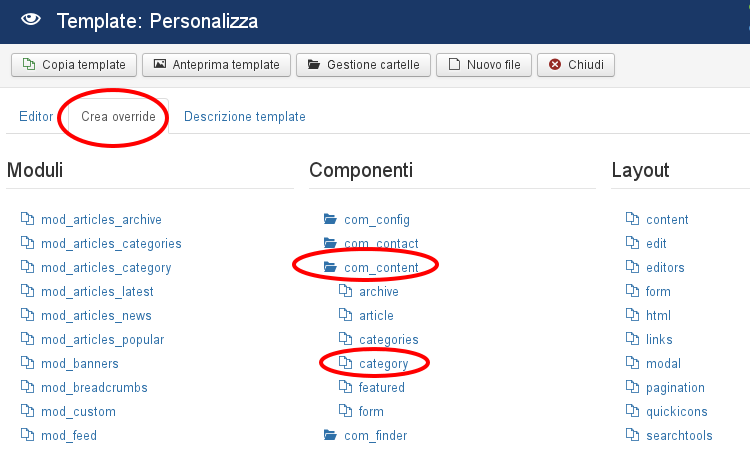This screenshot has width=750, height=451.
Task: Open Gestione cartelle folder manager
Action: tap(364, 65)
